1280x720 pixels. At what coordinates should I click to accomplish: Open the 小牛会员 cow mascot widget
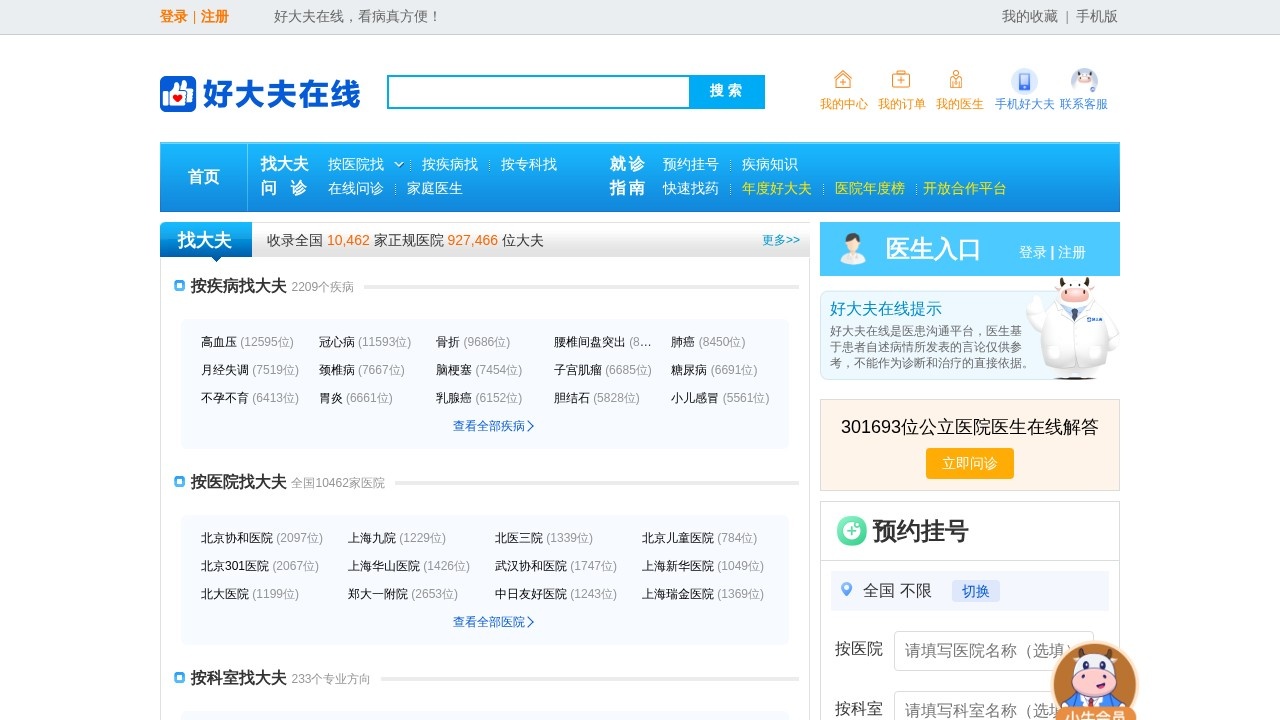(x=1095, y=681)
